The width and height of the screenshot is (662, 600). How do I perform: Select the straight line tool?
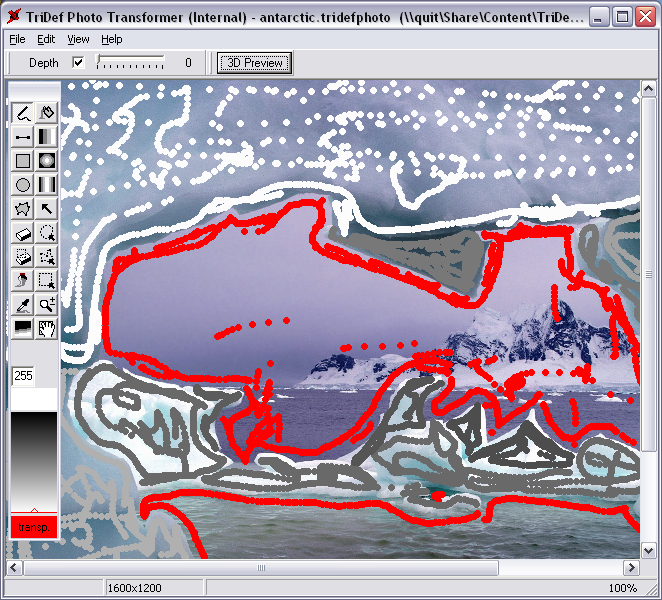(x=22, y=137)
